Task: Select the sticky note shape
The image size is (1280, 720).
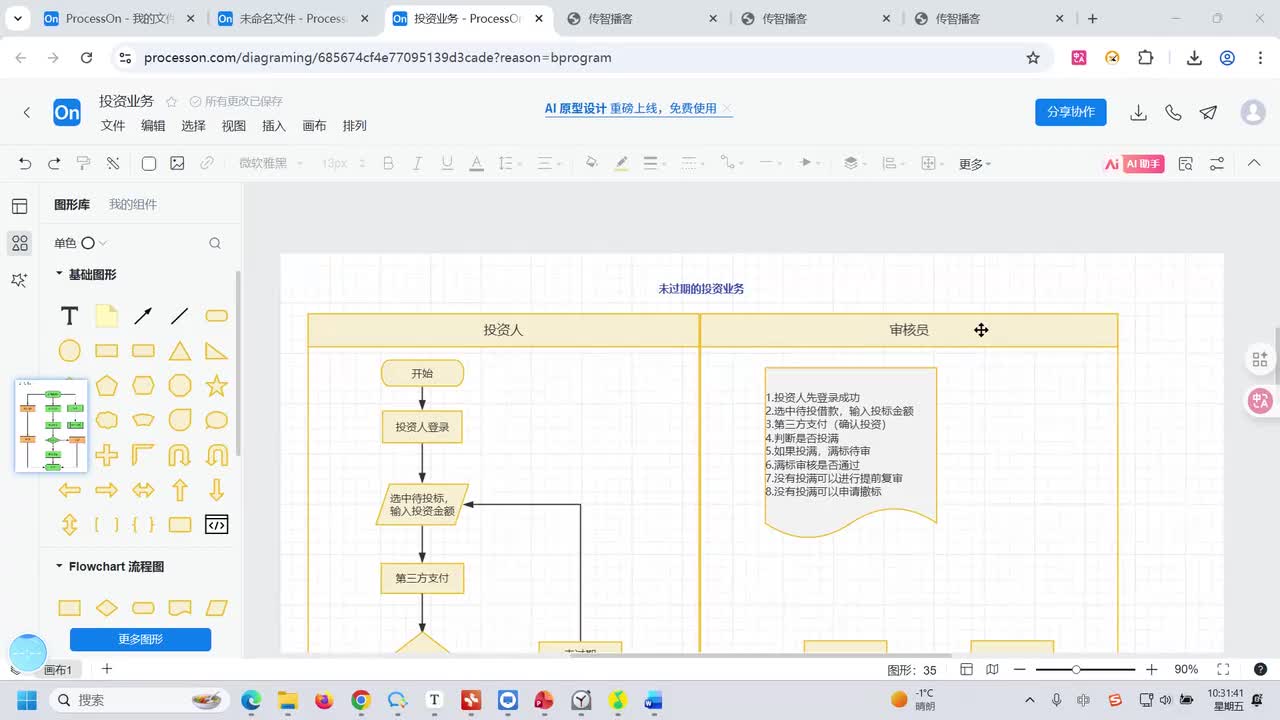Action: [106, 316]
